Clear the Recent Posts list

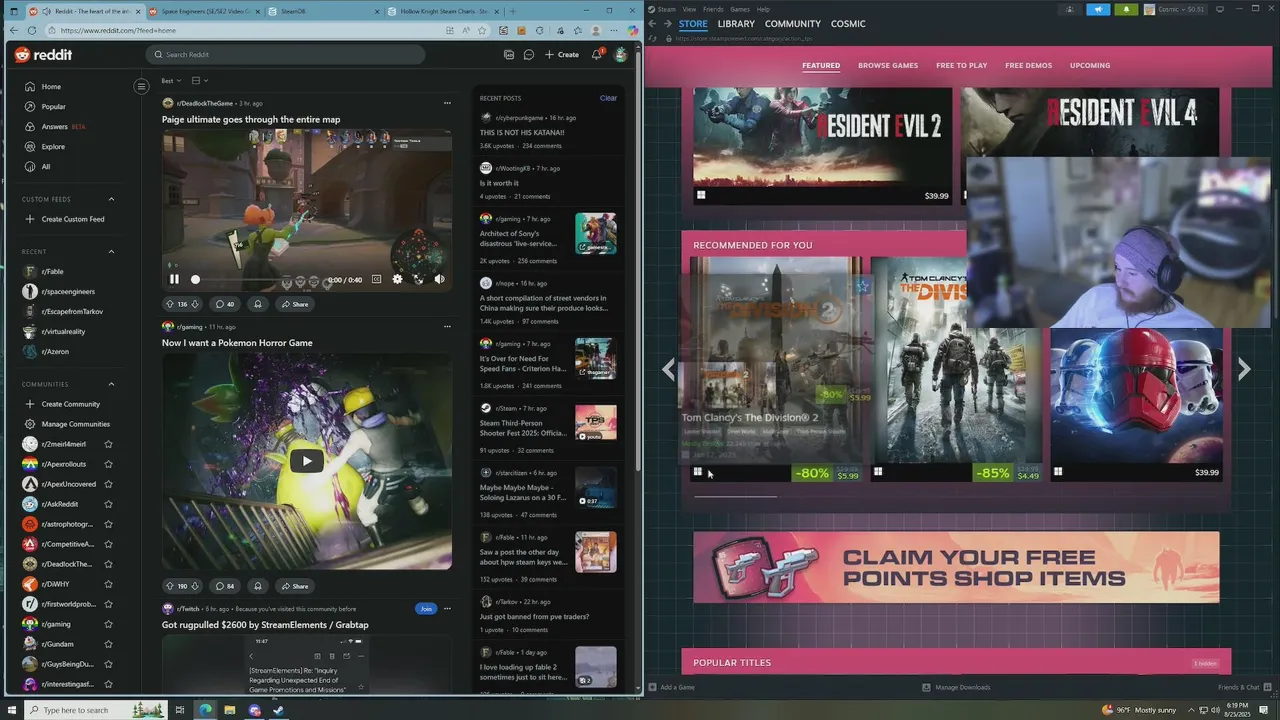[x=608, y=98]
